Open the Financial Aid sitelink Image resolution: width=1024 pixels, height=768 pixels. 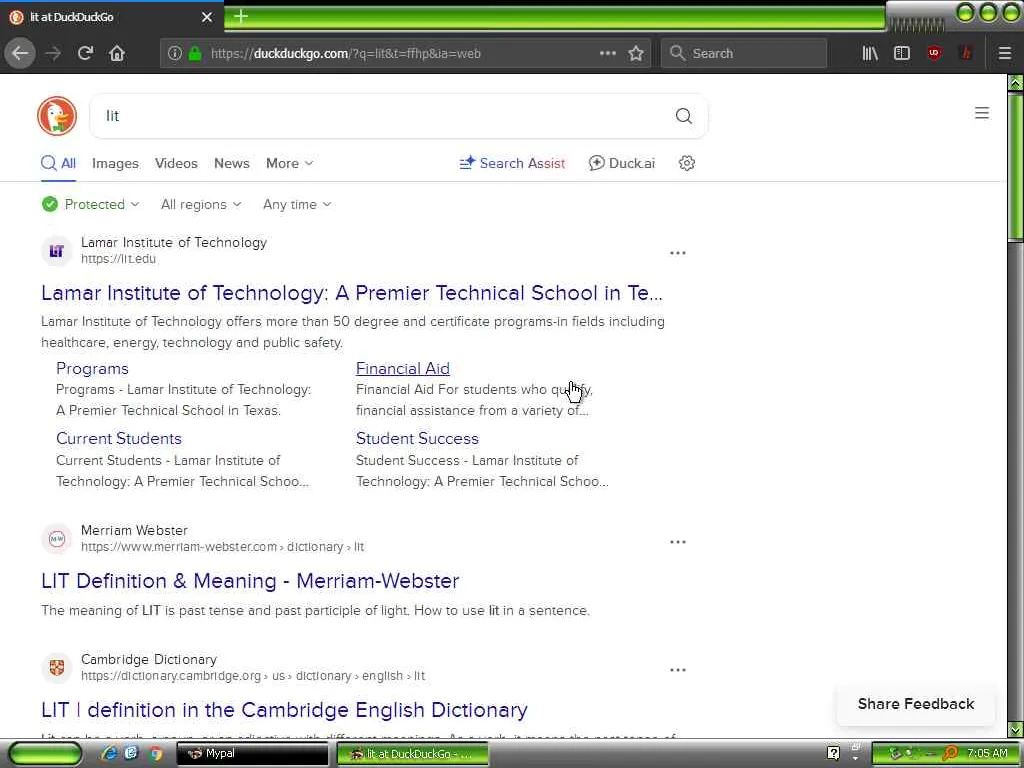click(x=403, y=368)
